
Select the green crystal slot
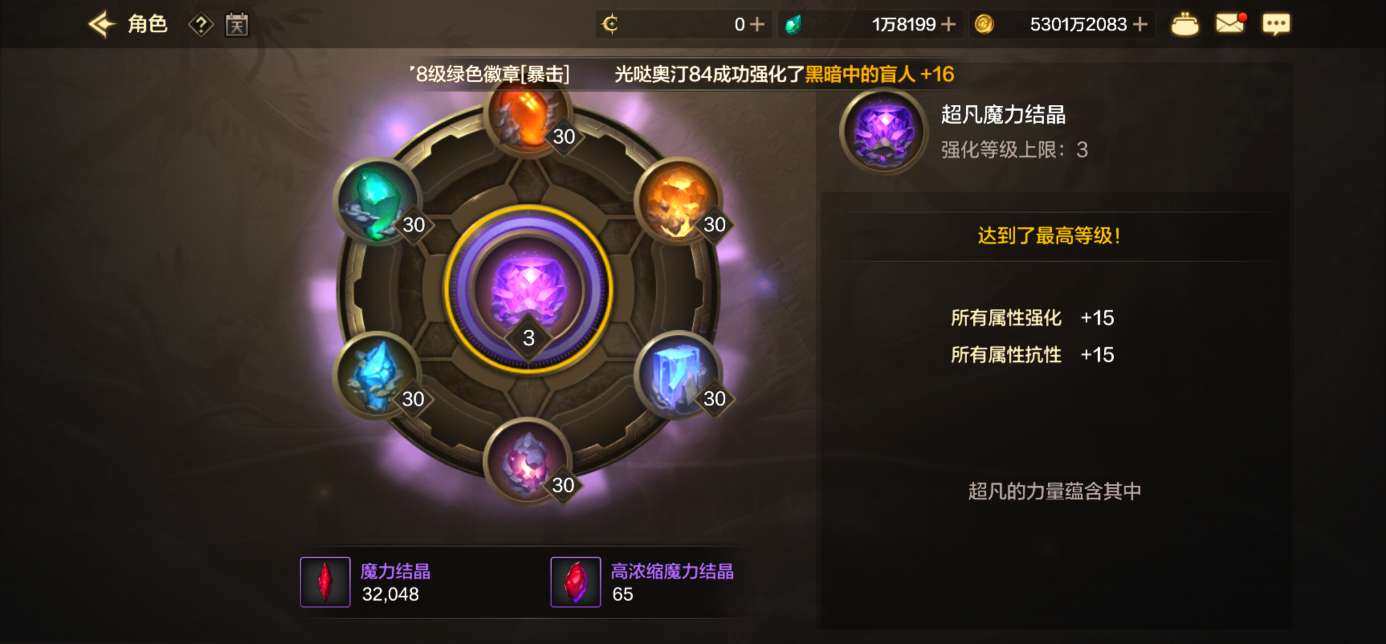tap(377, 201)
